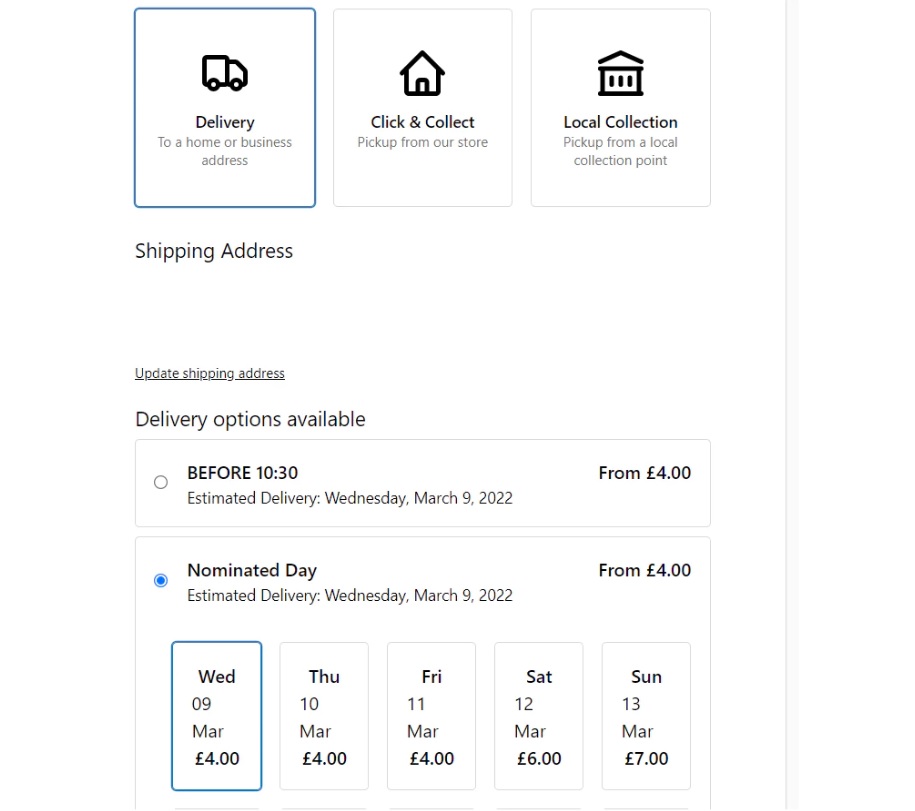Screen dimensions: 915x811
Task: Click the collection point building icon
Action: pyautogui.click(x=619, y=71)
